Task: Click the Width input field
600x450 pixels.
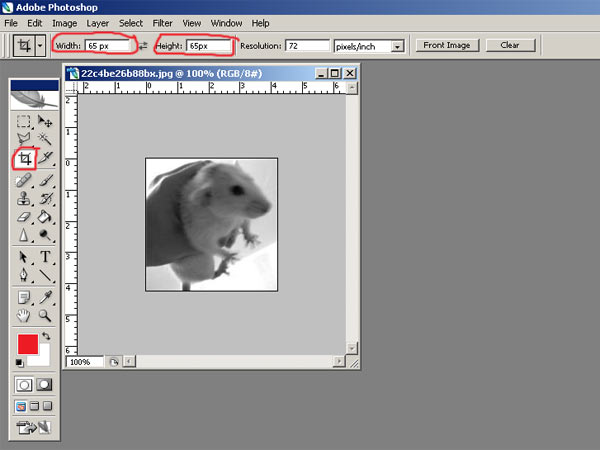Action: [x=107, y=46]
